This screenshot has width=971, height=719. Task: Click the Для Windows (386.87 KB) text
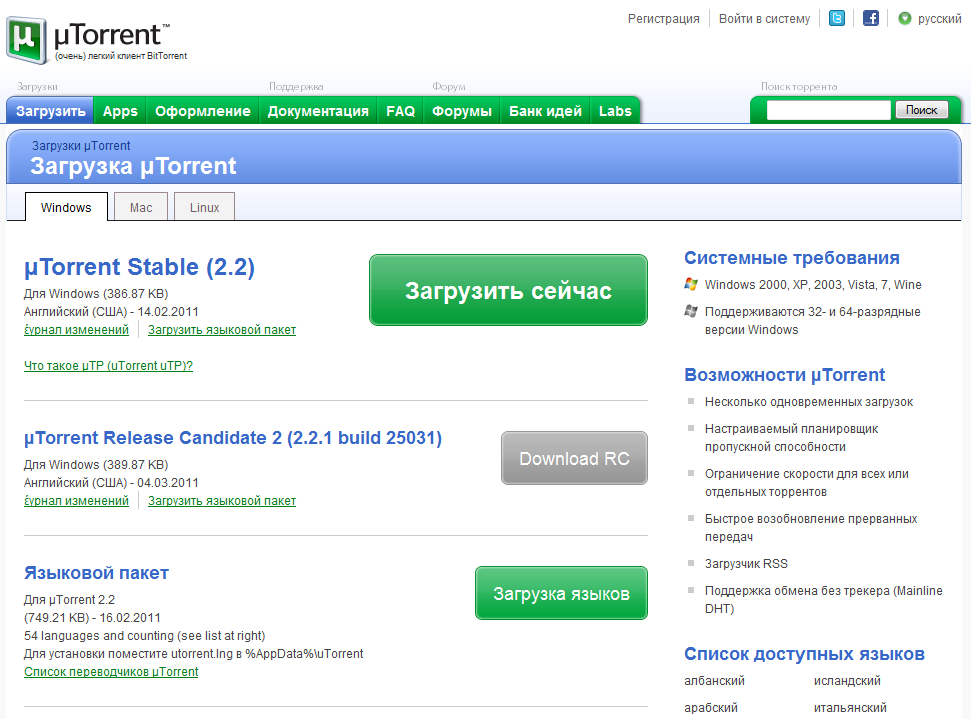tap(96, 294)
